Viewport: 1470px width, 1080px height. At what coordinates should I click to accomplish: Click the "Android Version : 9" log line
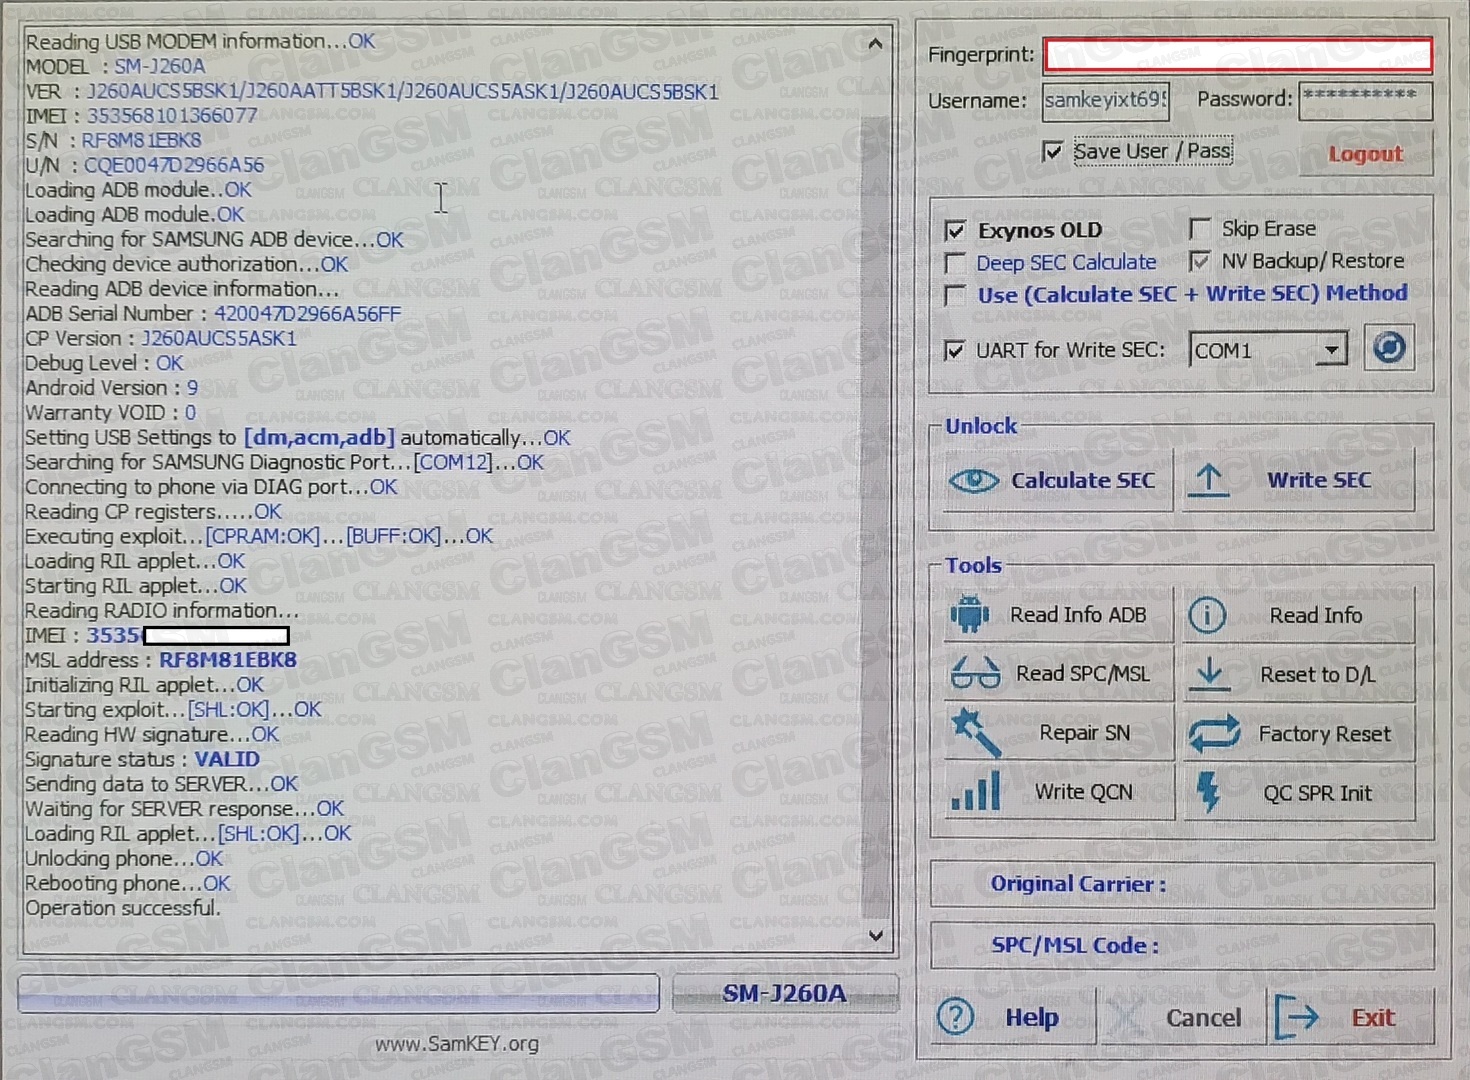click(111, 388)
